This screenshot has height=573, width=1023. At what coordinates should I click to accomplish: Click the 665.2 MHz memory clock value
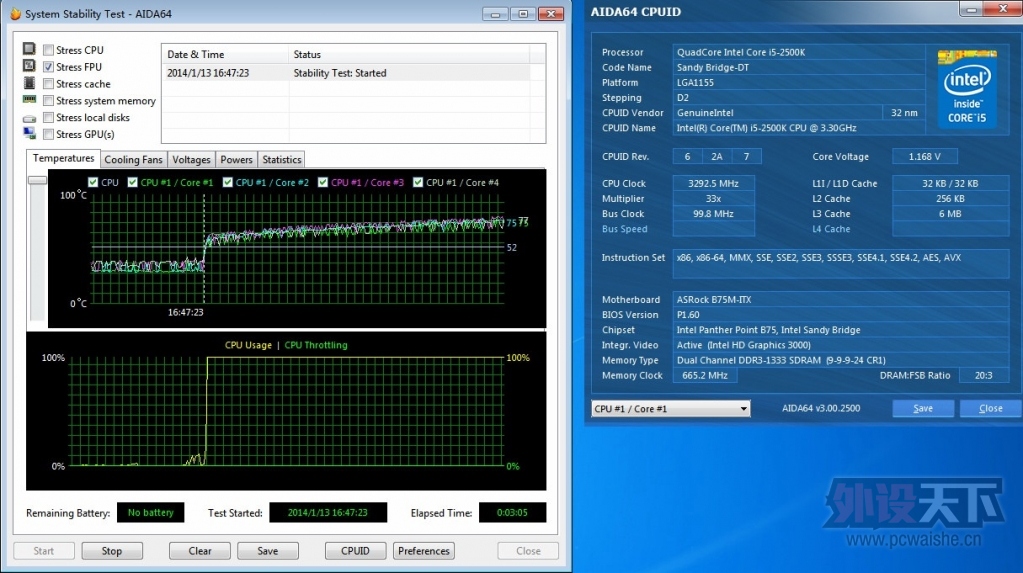point(705,375)
